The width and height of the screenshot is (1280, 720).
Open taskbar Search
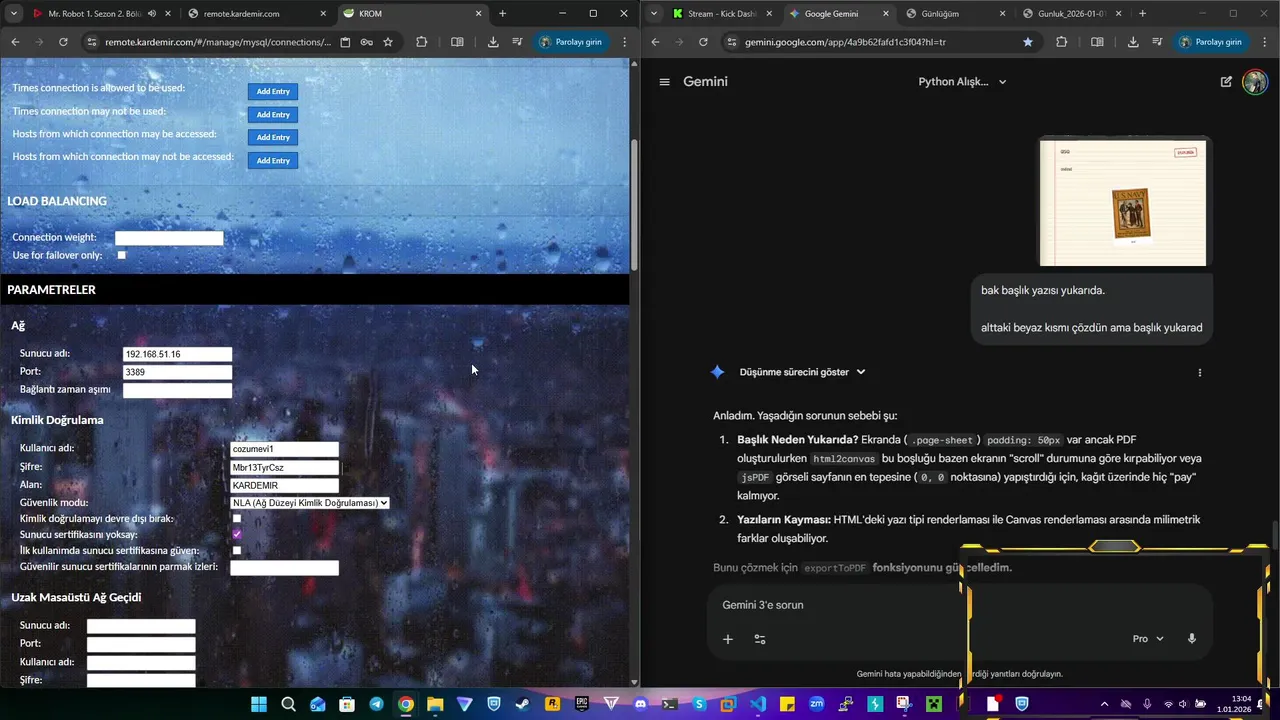pyautogui.click(x=288, y=704)
